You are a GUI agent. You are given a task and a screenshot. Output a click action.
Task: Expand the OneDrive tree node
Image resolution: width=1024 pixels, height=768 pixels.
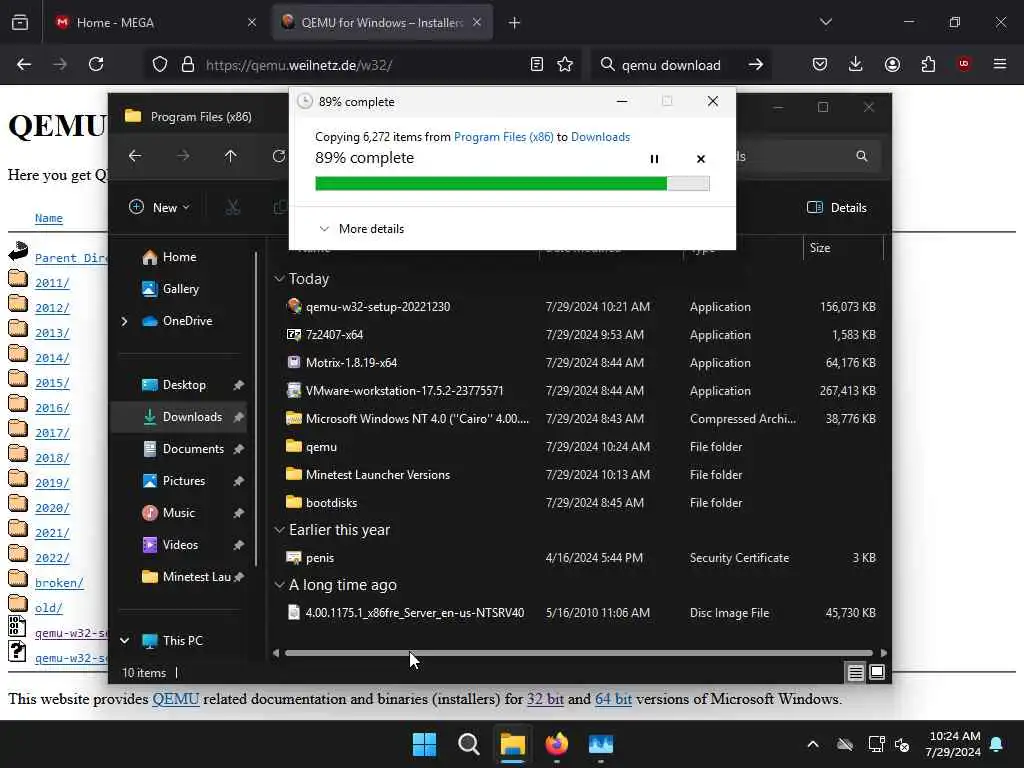click(124, 321)
